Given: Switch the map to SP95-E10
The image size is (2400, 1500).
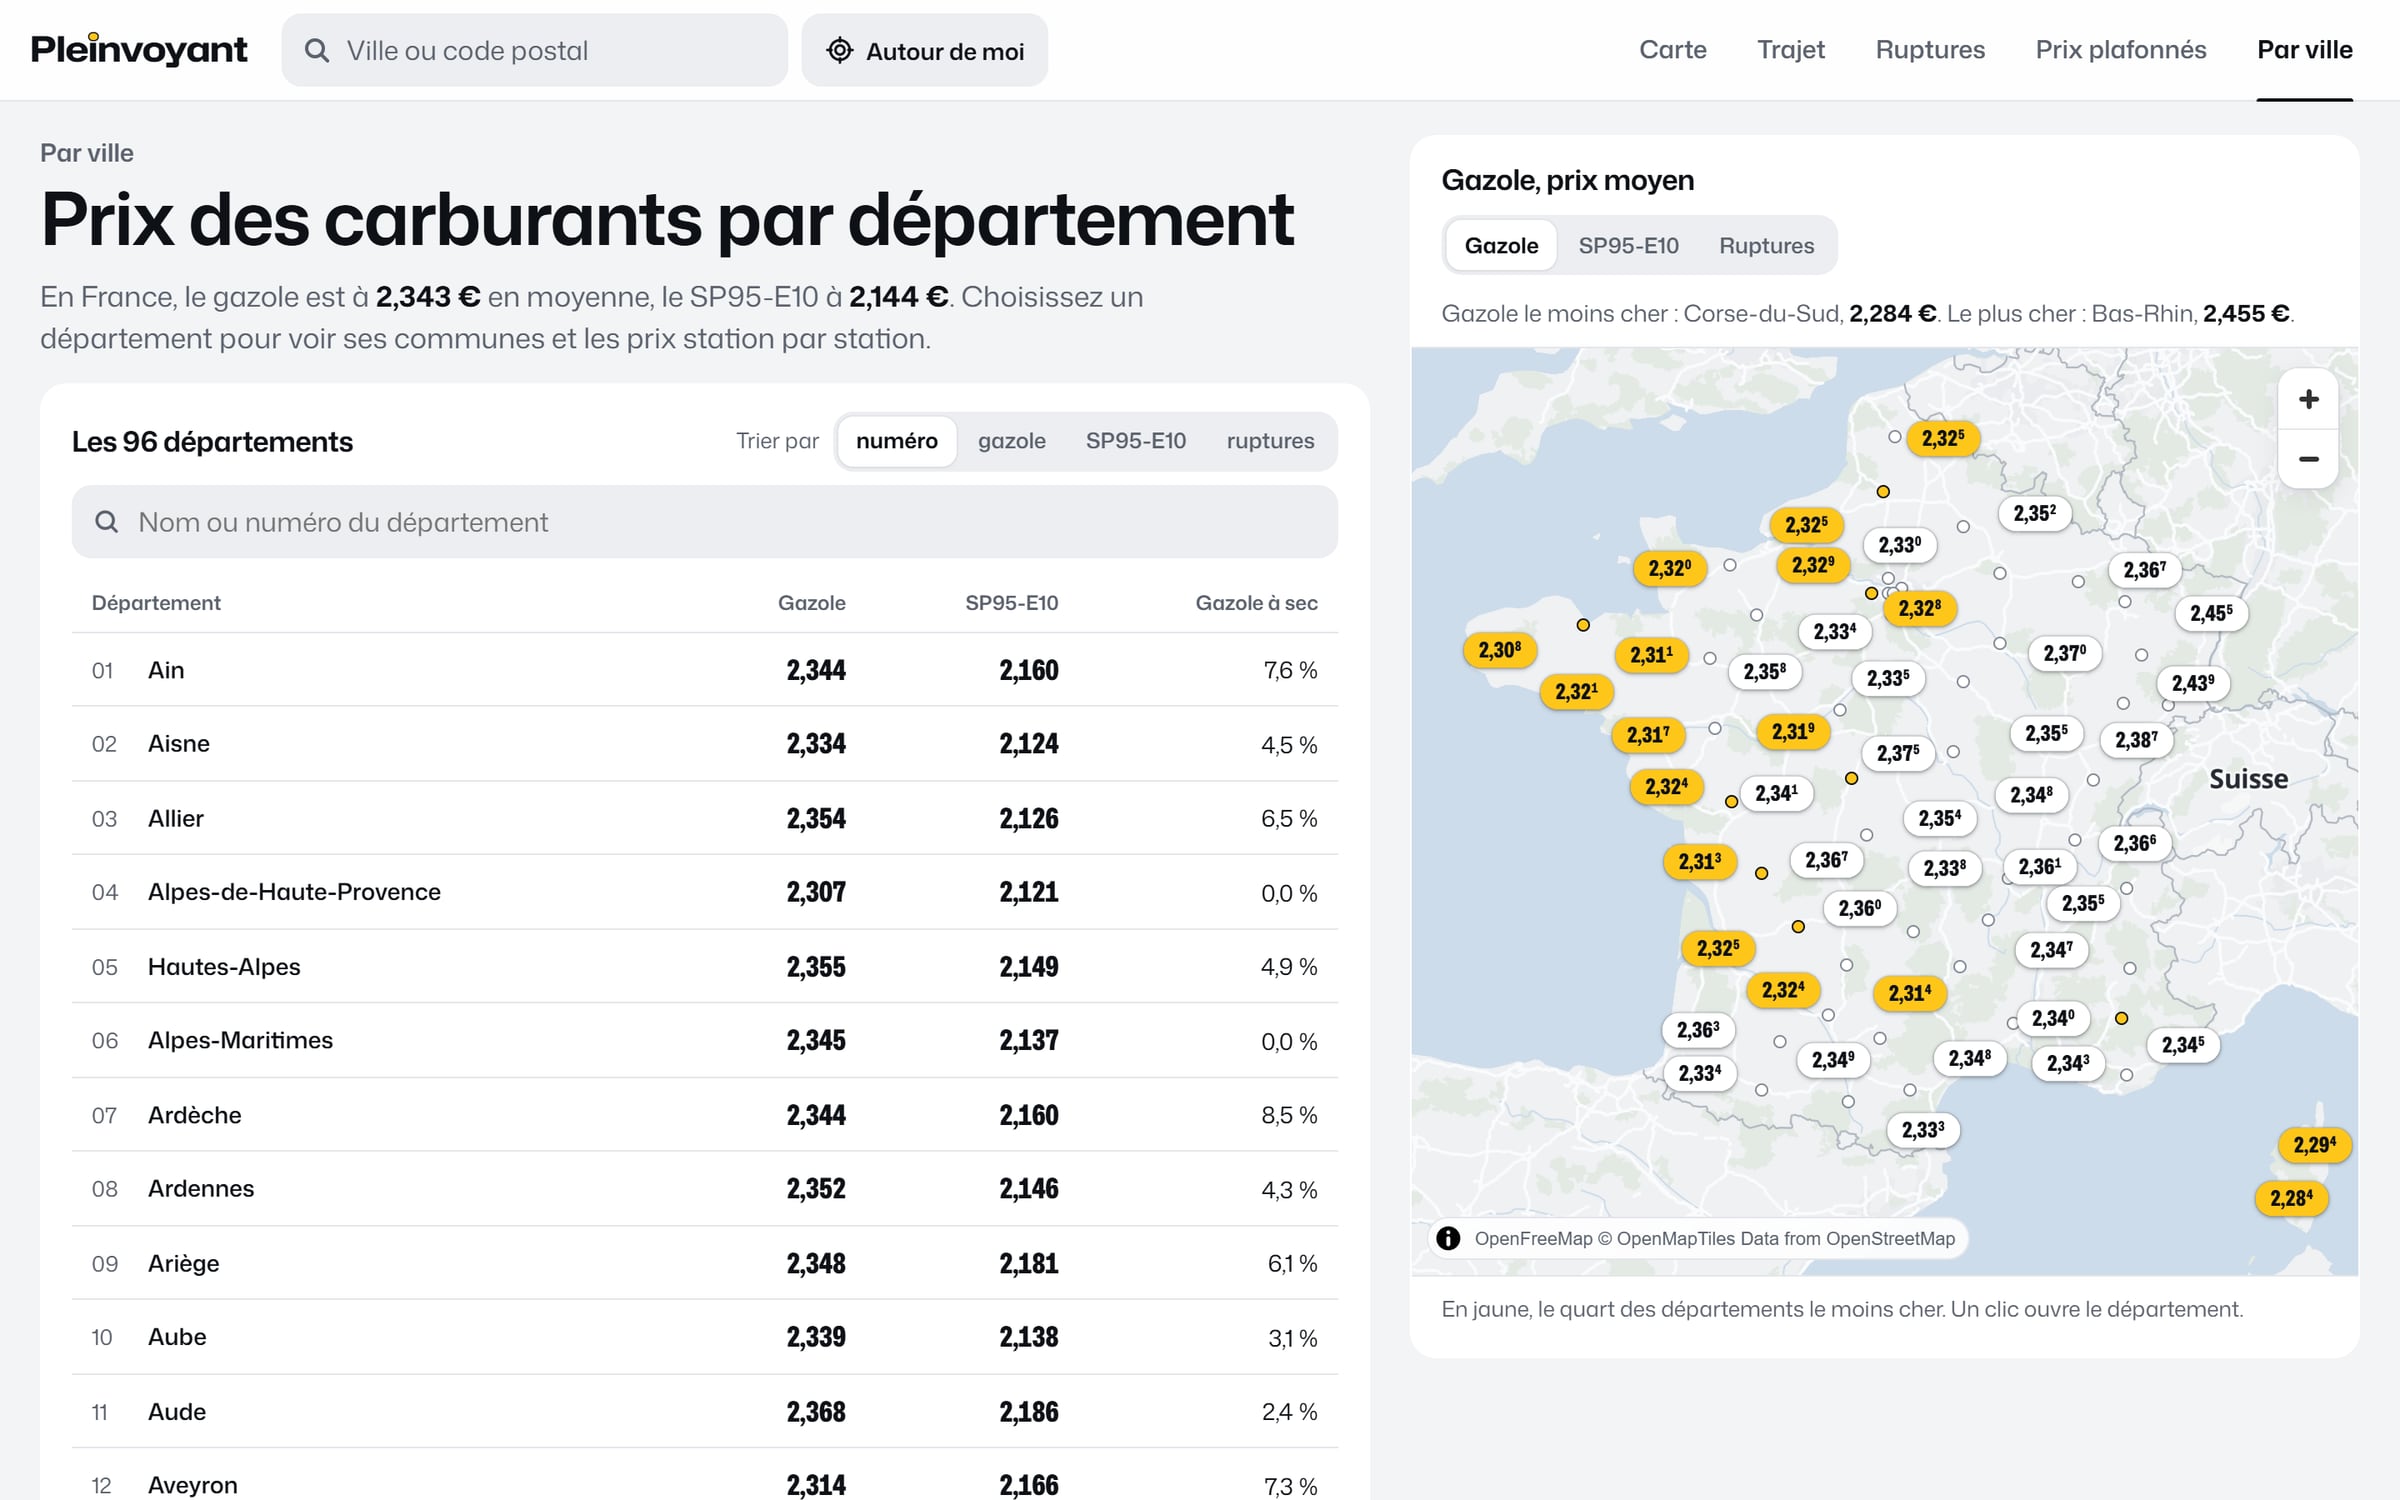Looking at the screenshot, I should point(1628,245).
